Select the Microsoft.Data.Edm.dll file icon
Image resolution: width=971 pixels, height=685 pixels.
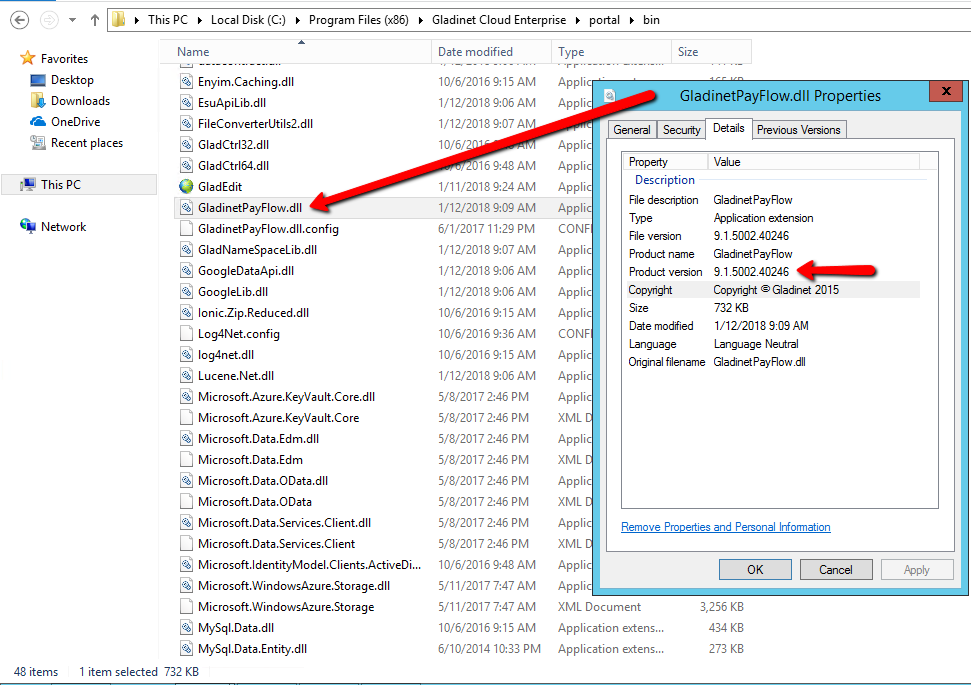(x=186, y=439)
